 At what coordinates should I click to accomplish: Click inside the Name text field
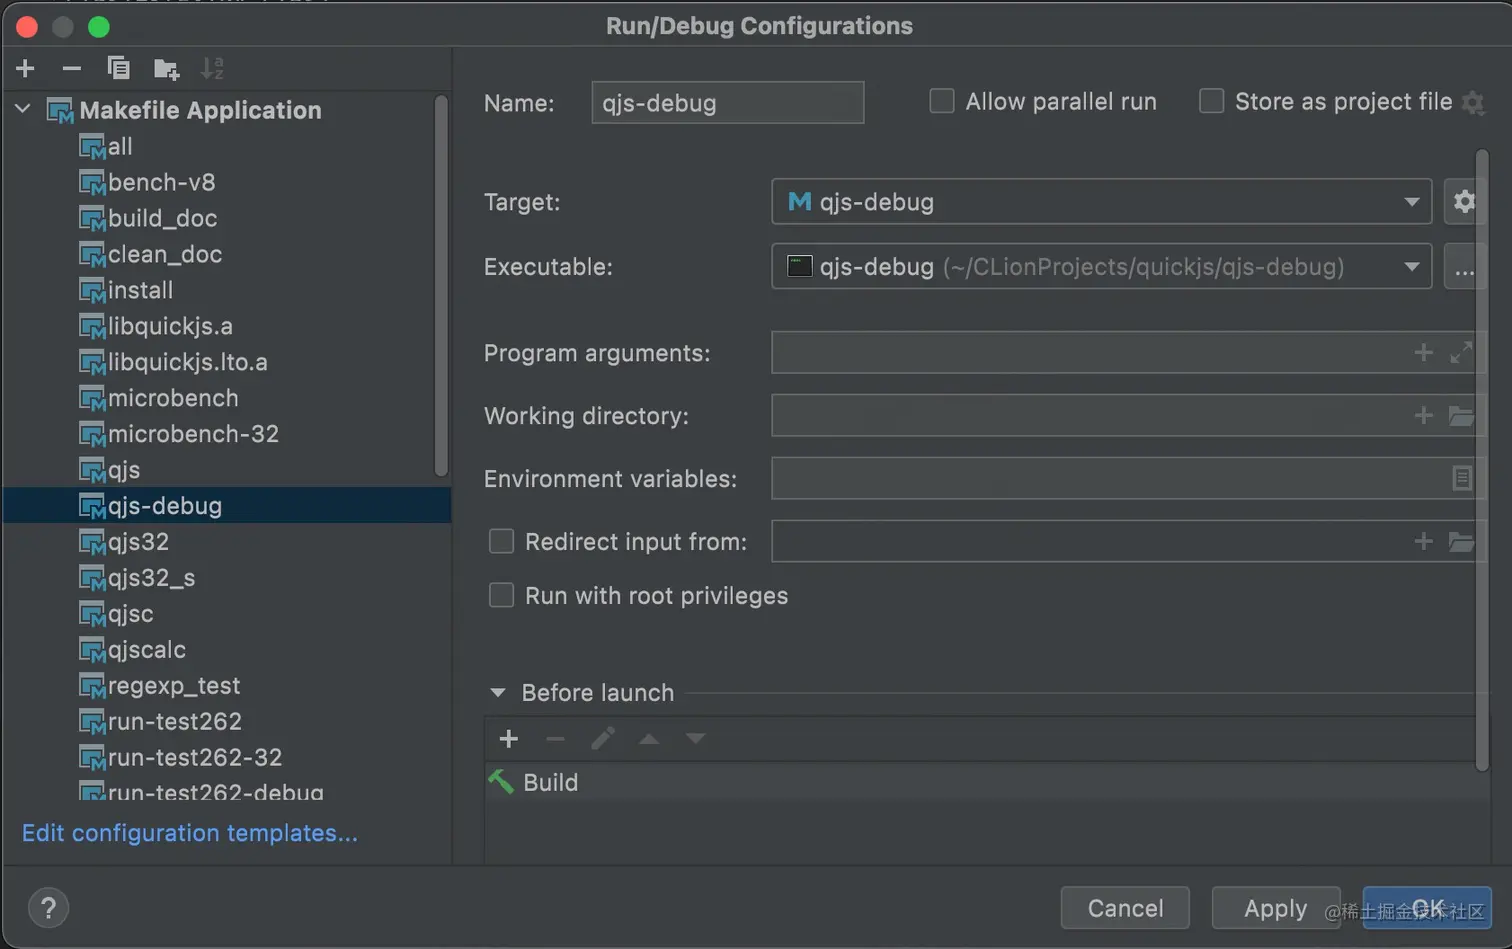pyautogui.click(x=727, y=103)
